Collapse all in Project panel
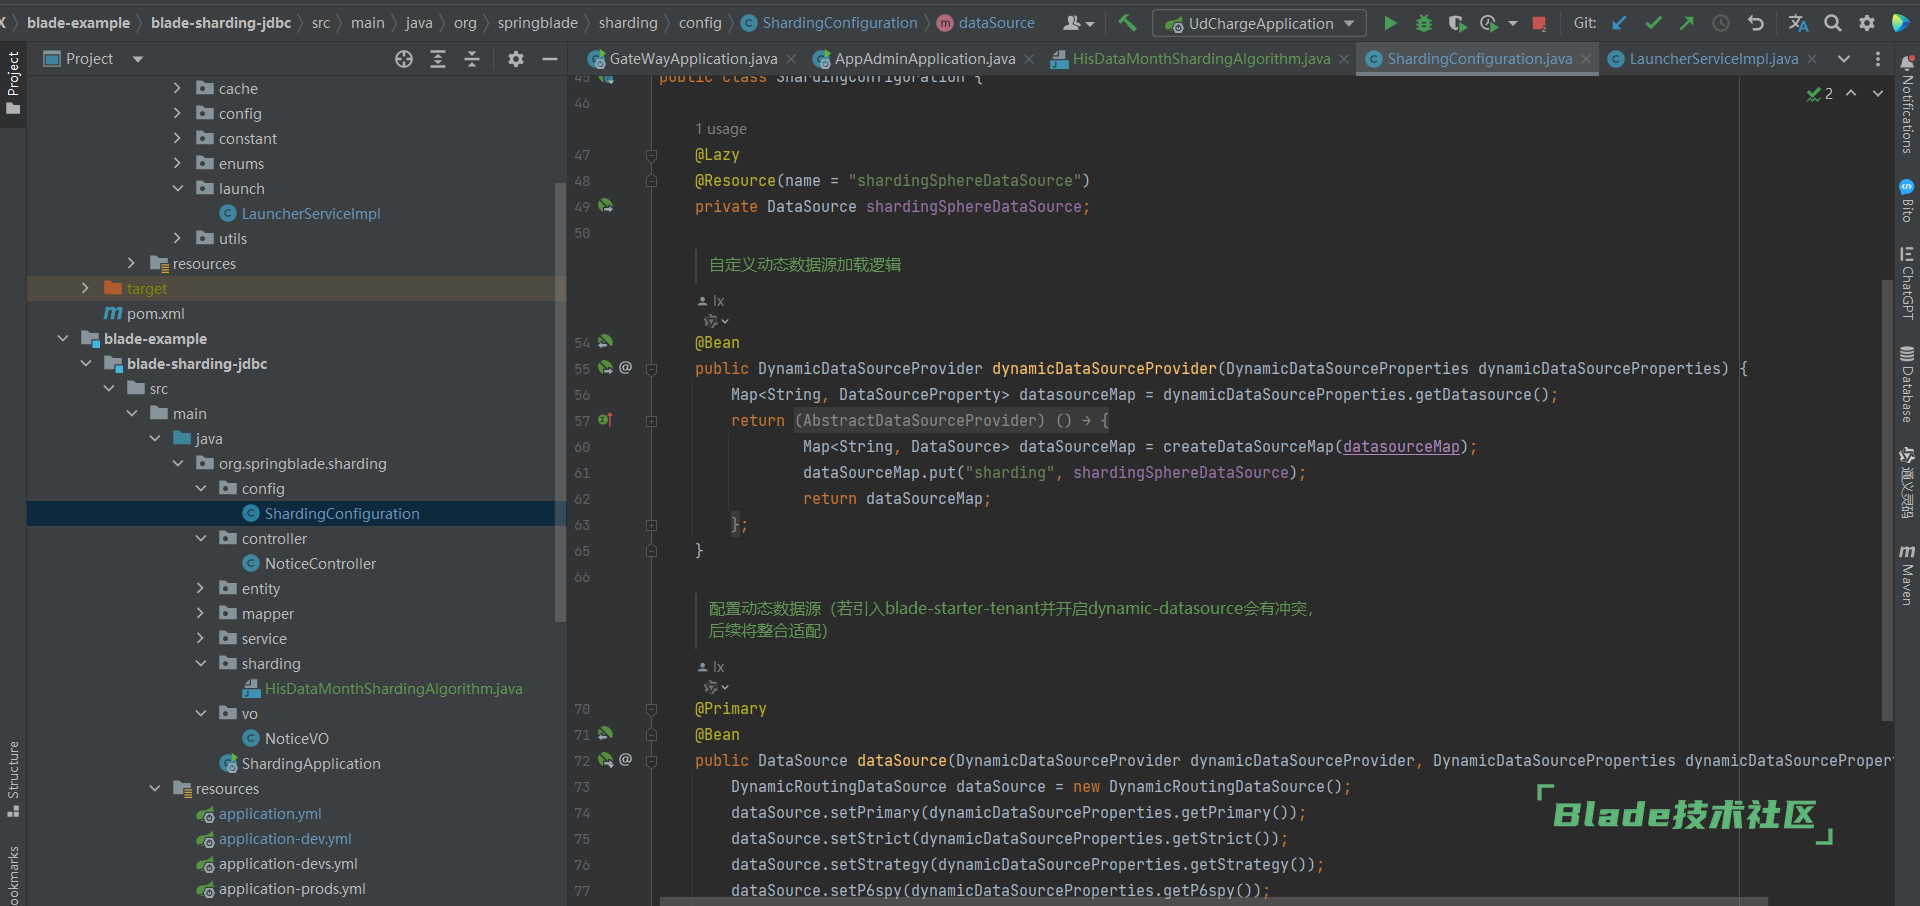This screenshot has width=1920, height=906. (x=472, y=59)
